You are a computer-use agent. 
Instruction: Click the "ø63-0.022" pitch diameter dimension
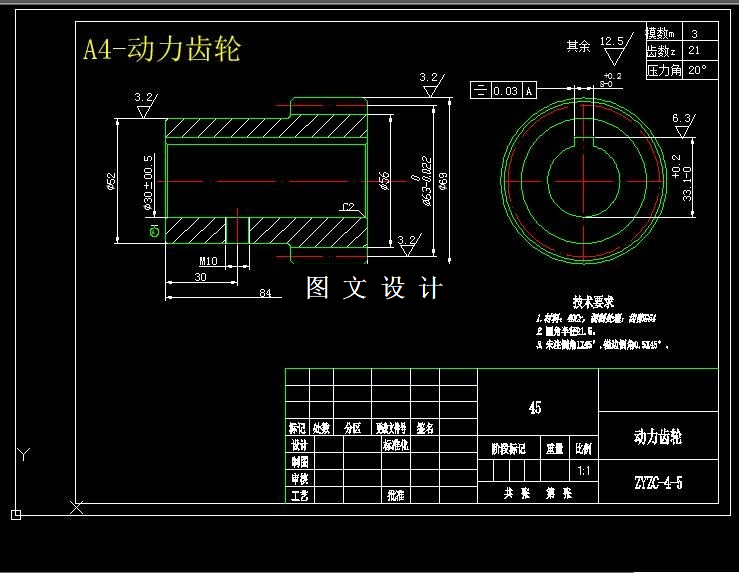pyautogui.click(x=422, y=181)
